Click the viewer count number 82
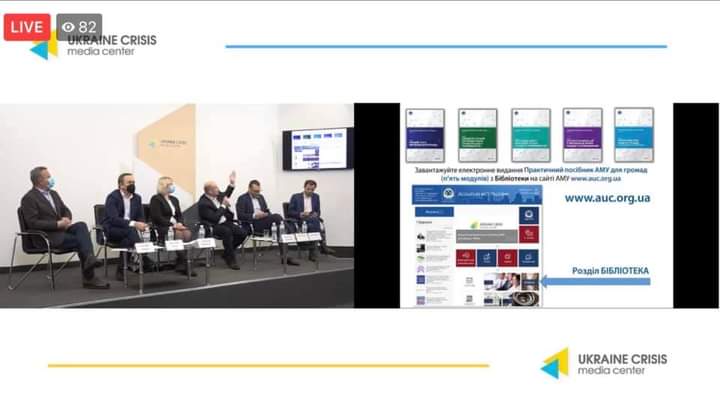Screen dimensions: 720x411 click(x=87, y=27)
